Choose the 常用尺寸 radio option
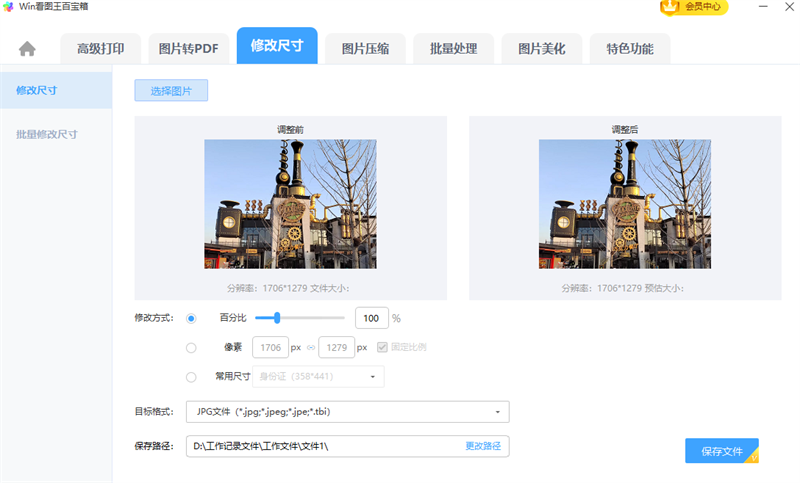Viewport: 800px width, 483px height. click(x=191, y=377)
